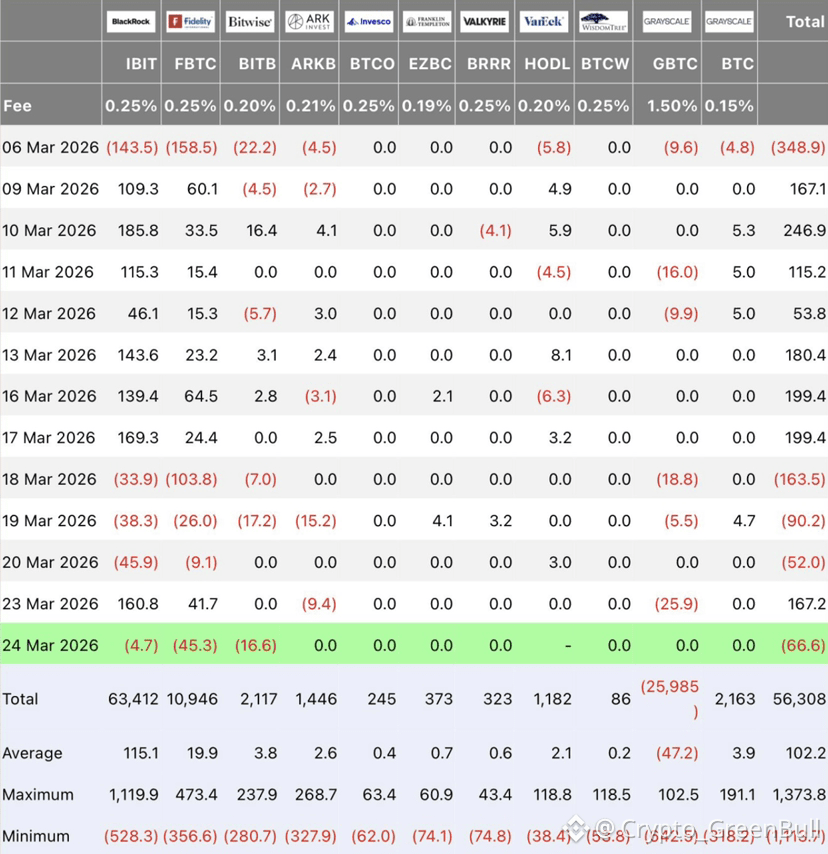This screenshot has width=828, height=854.
Task: Click FBTC cumulative total 10,946
Action: (192, 699)
